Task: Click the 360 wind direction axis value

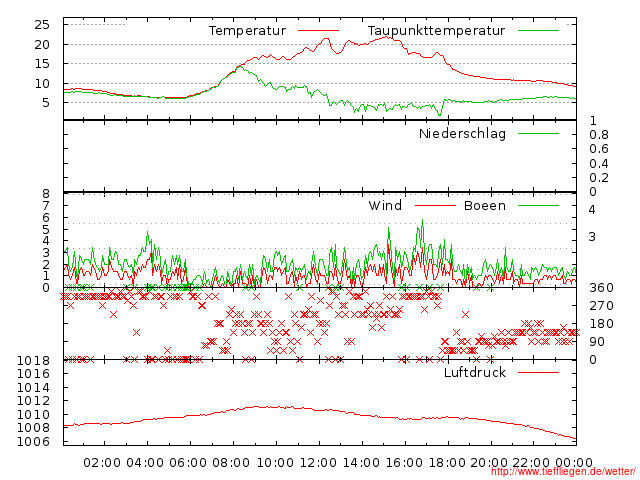Action: click(601, 288)
